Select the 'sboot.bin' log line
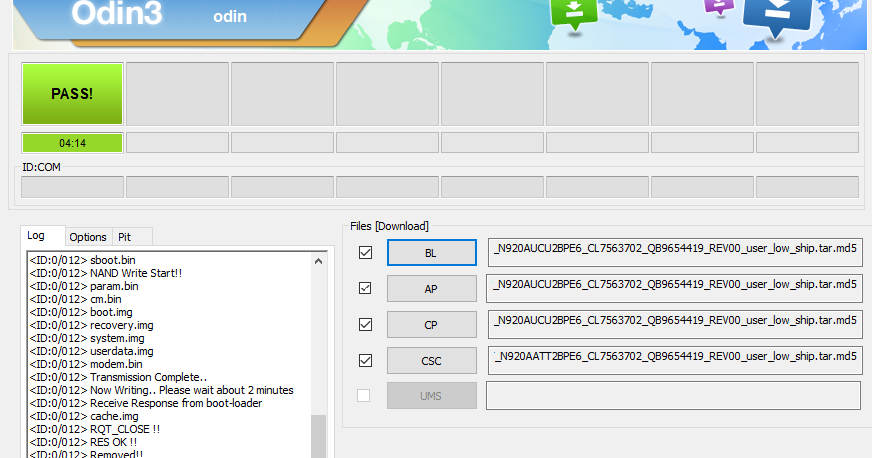Screen dimensions: 872x458 tap(82, 260)
